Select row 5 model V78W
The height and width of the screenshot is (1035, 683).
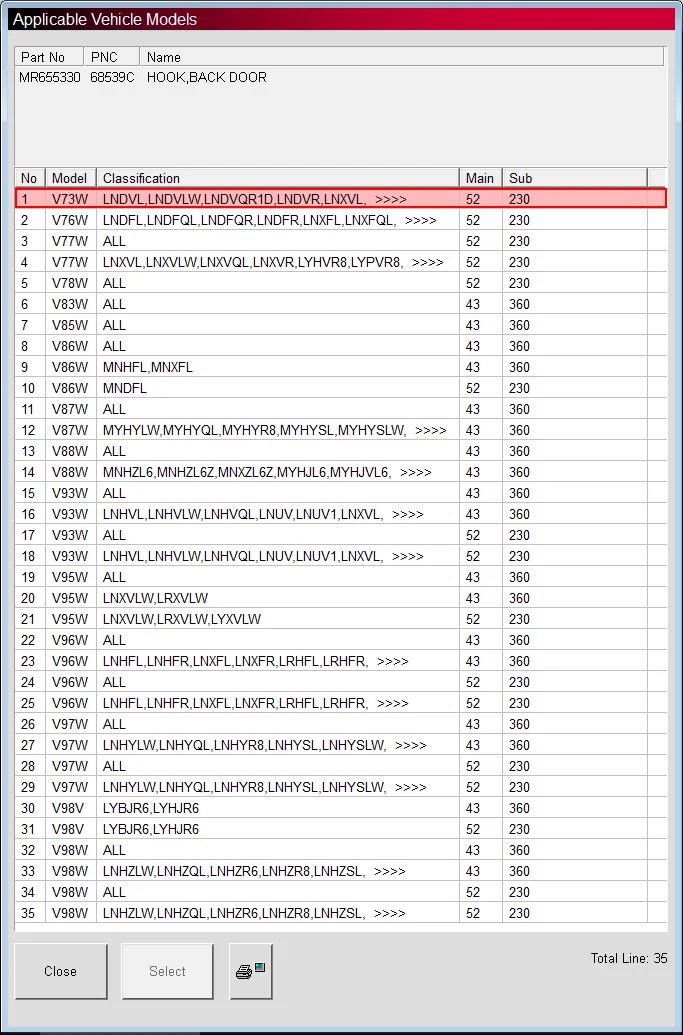pos(341,283)
